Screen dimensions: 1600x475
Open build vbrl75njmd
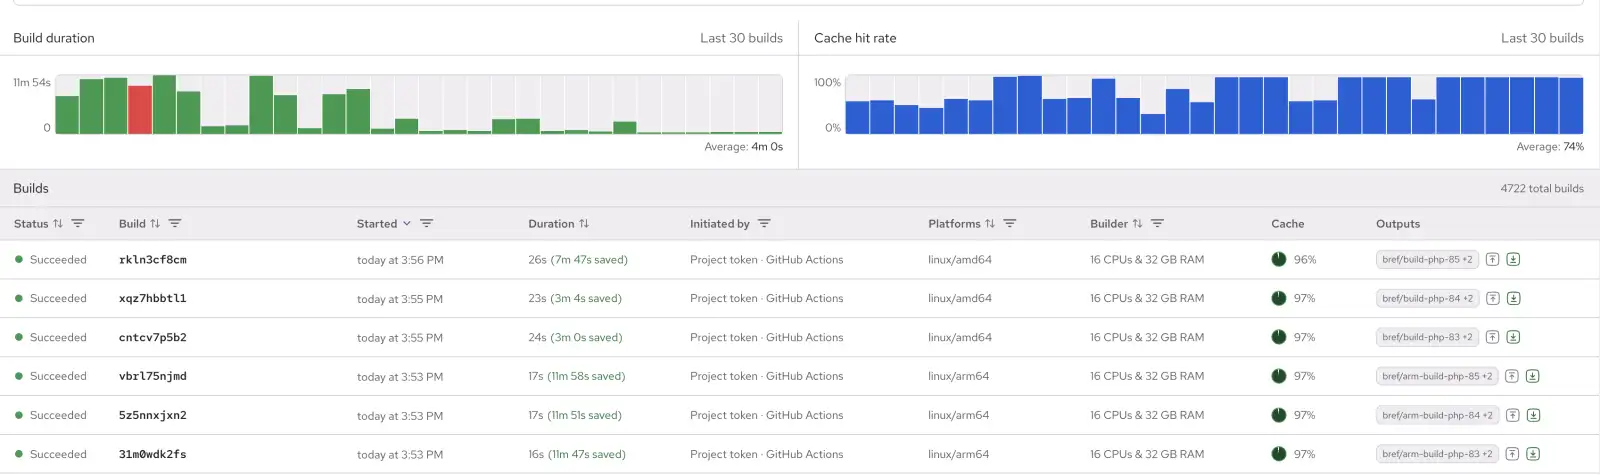[x=153, y=376]
